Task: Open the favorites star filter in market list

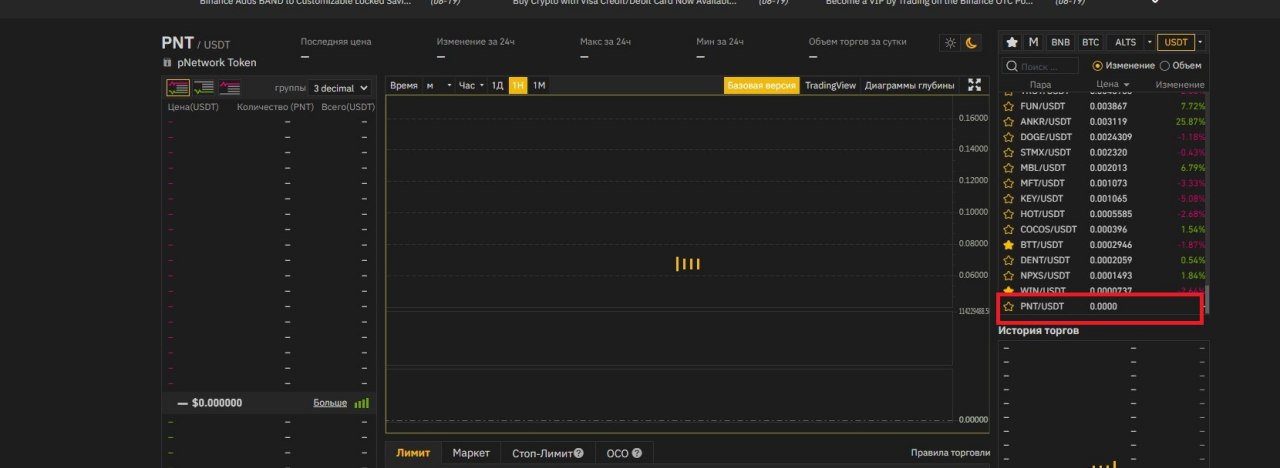Action: coord(1012,42)
